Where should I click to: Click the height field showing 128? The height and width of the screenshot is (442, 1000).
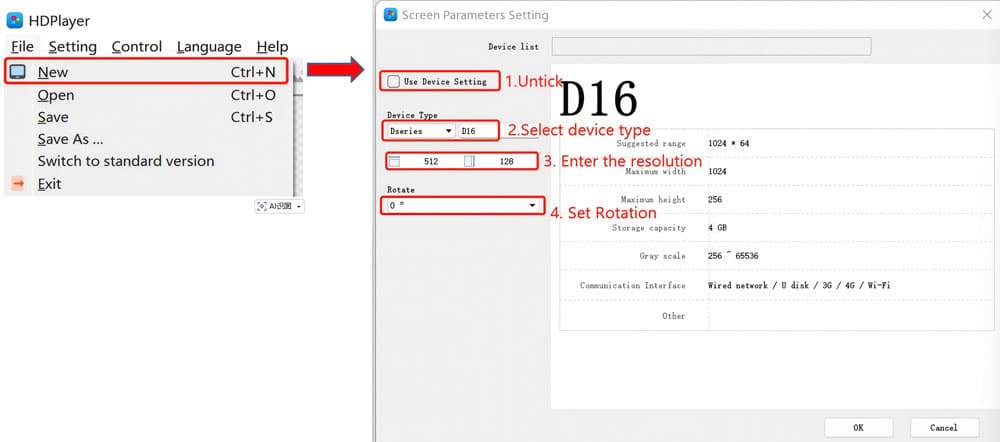[x=506, y=161]
